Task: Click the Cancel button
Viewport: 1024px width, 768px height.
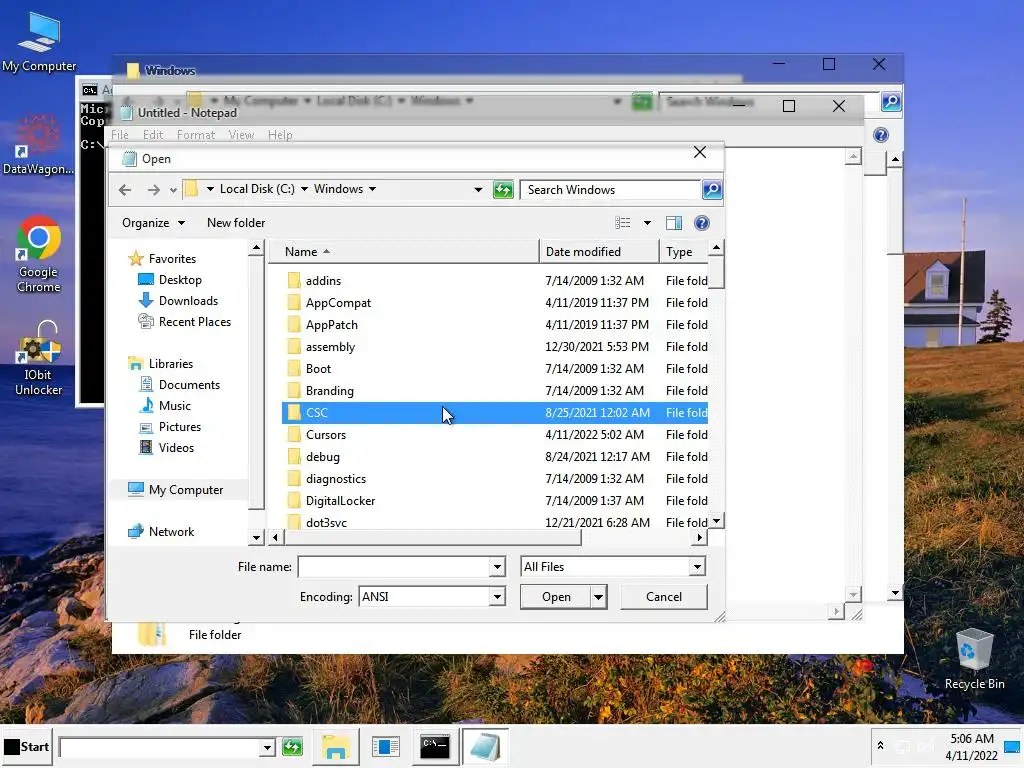Action: pos(664,597)
